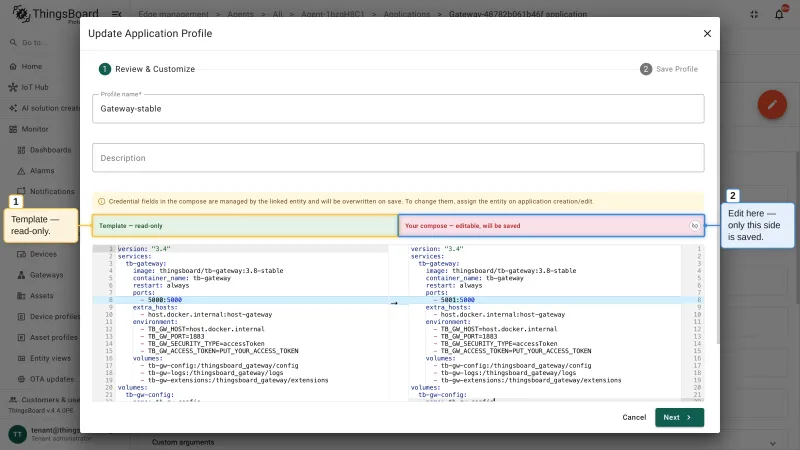The width and height of the screenshot is (800, 450).
Task: Click the Dashboards icon
Action: (21, 150)
